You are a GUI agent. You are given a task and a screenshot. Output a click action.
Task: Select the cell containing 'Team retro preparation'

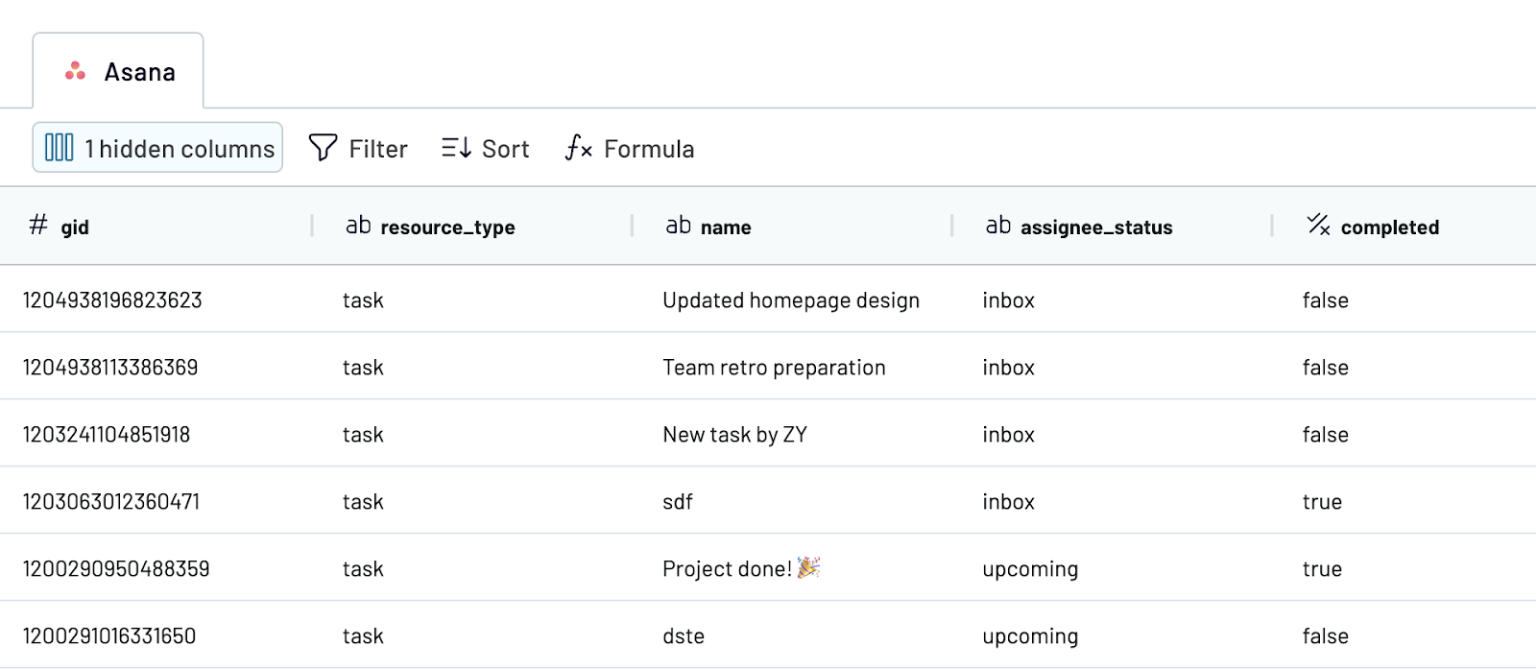point(773,367)
